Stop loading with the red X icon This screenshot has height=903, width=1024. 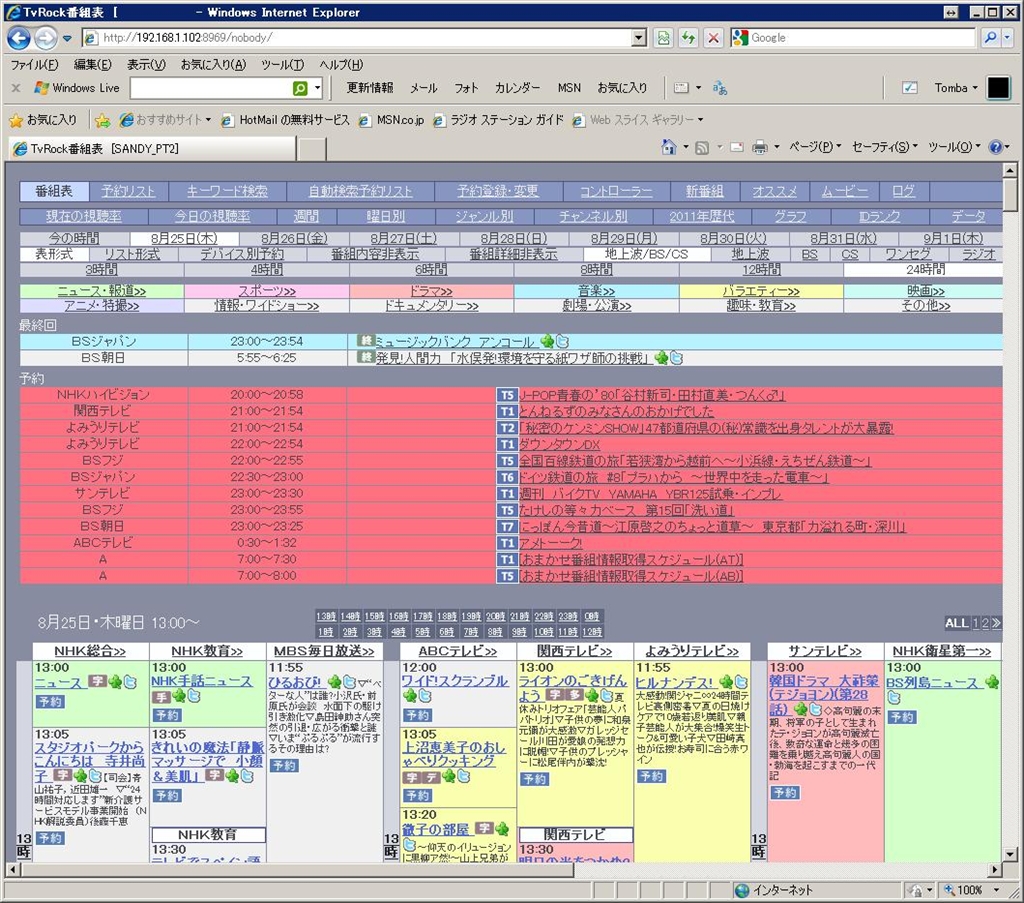[713, 38]
